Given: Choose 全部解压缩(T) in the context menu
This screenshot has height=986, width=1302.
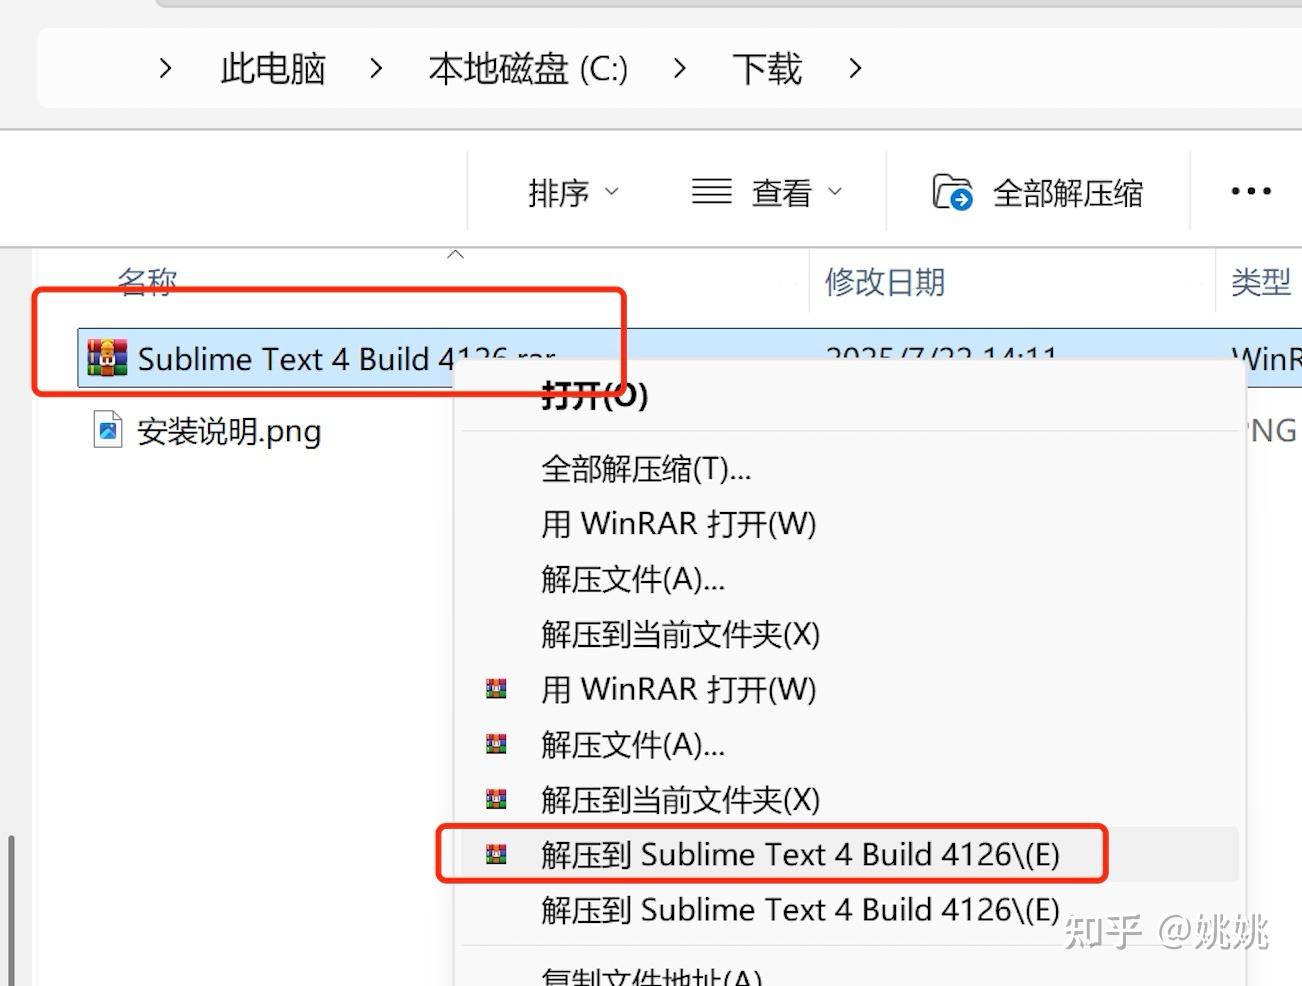Looking at the screenshot, I should coord(645,470).
